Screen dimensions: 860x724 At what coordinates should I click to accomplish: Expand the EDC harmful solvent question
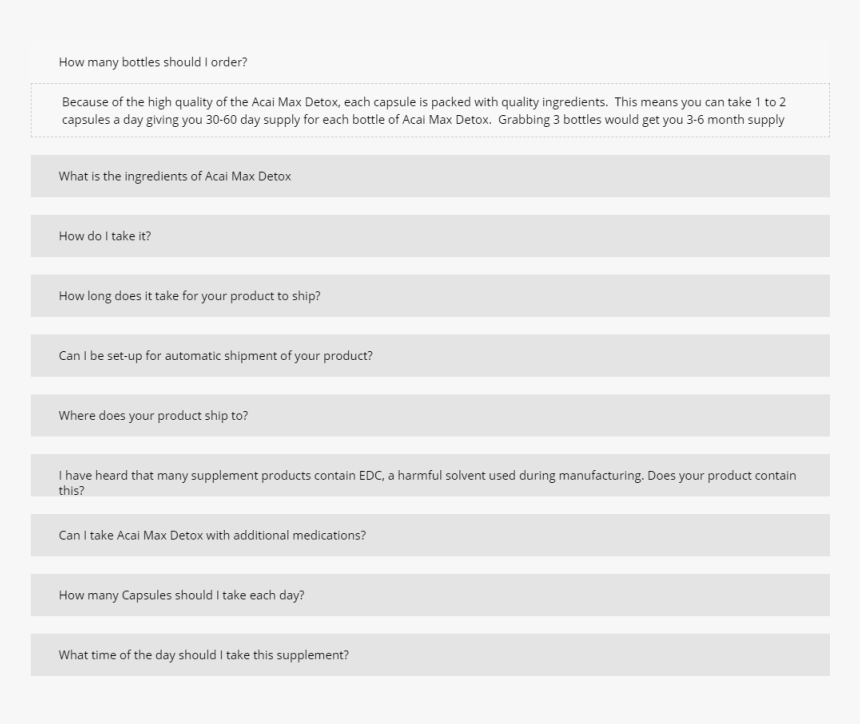pos(430,475)
